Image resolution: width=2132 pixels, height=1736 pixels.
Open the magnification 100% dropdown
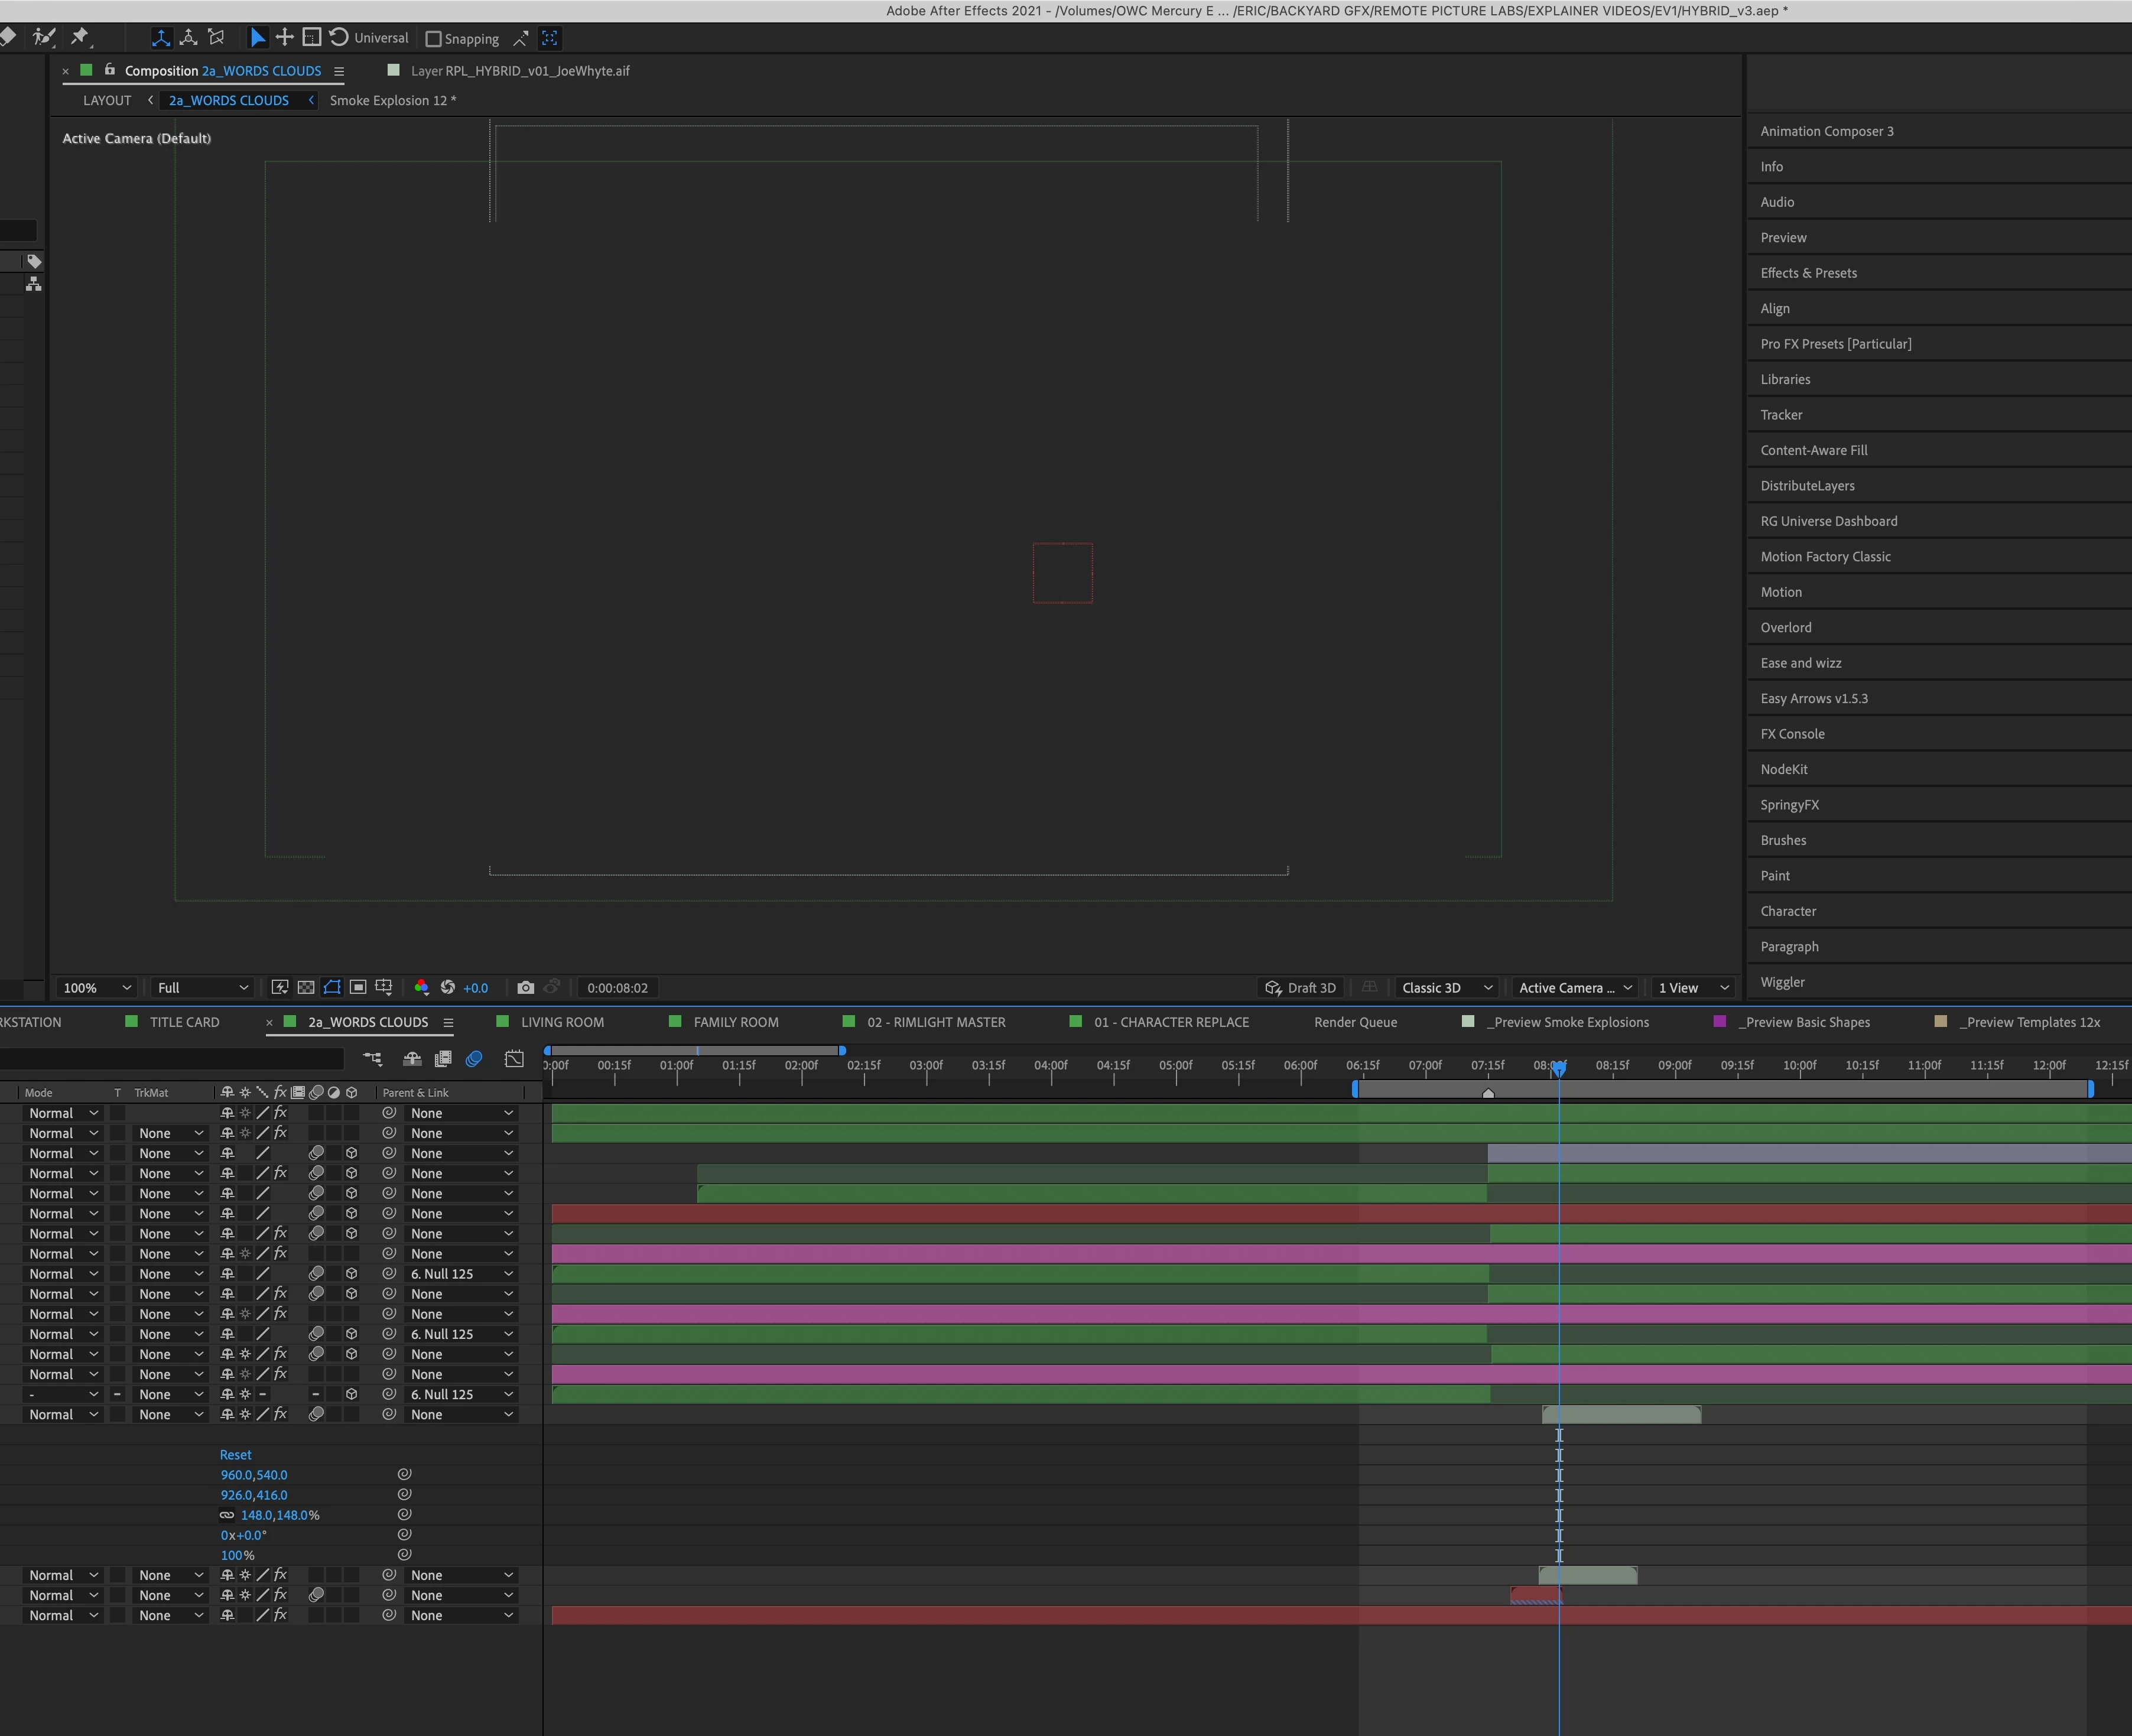tap(96, 987)
